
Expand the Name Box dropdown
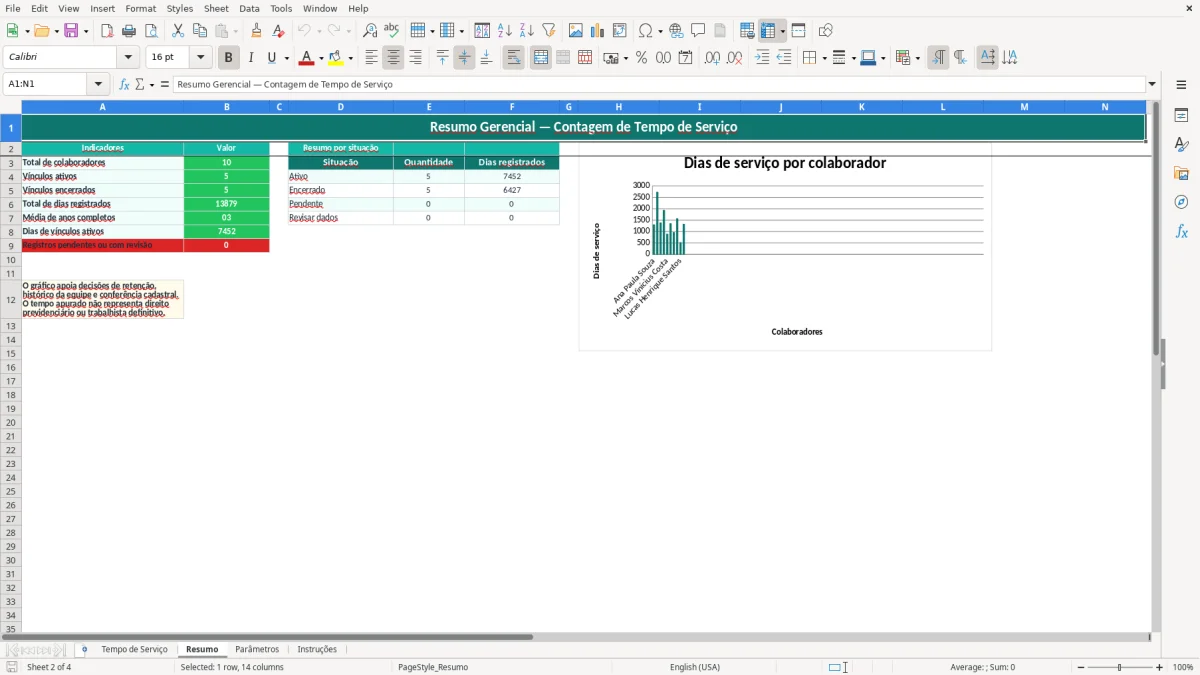click(x=98, y=85)
